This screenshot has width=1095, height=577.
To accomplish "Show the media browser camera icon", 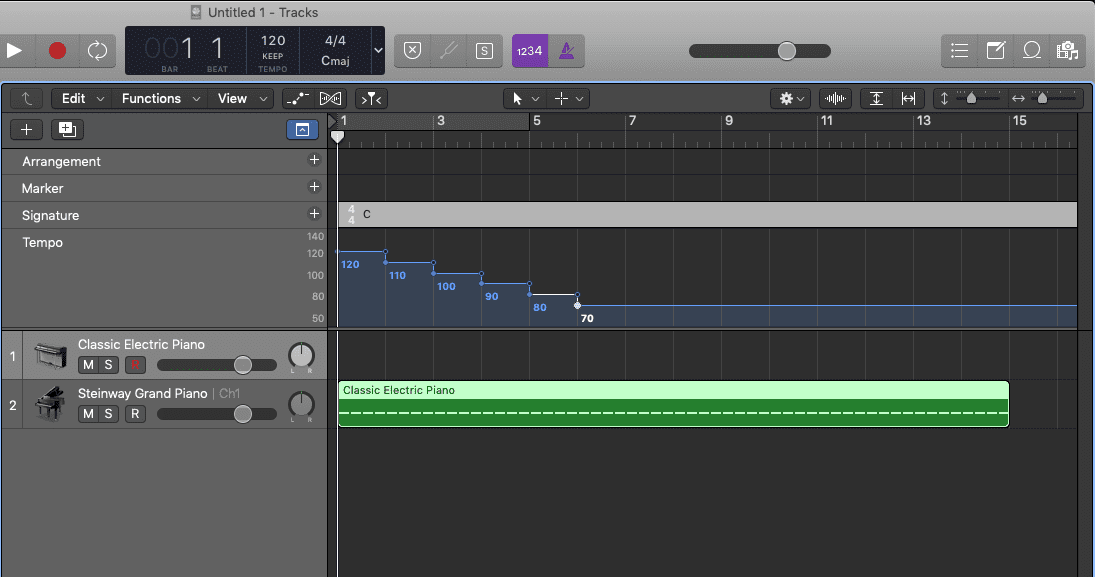I will coord(1067,51).
